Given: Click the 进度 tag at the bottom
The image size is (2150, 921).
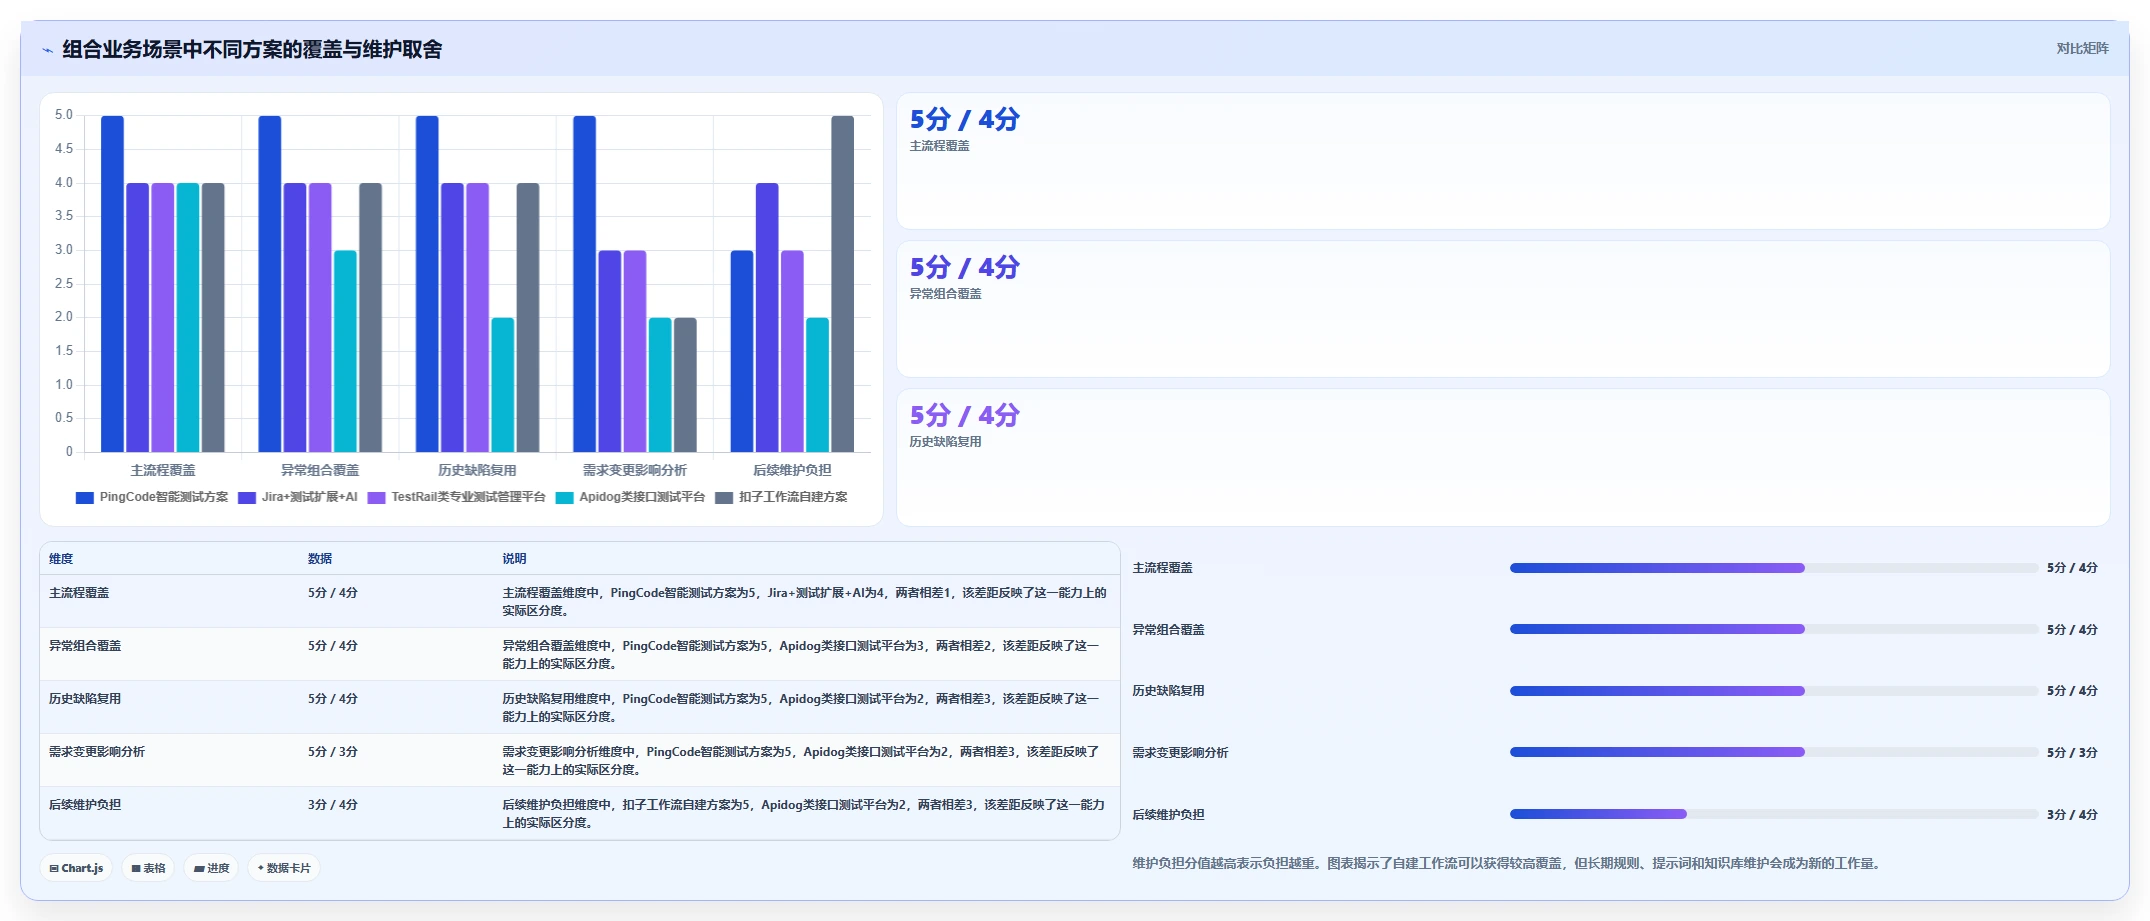Looking at the screenshot, I should [212, 868].
